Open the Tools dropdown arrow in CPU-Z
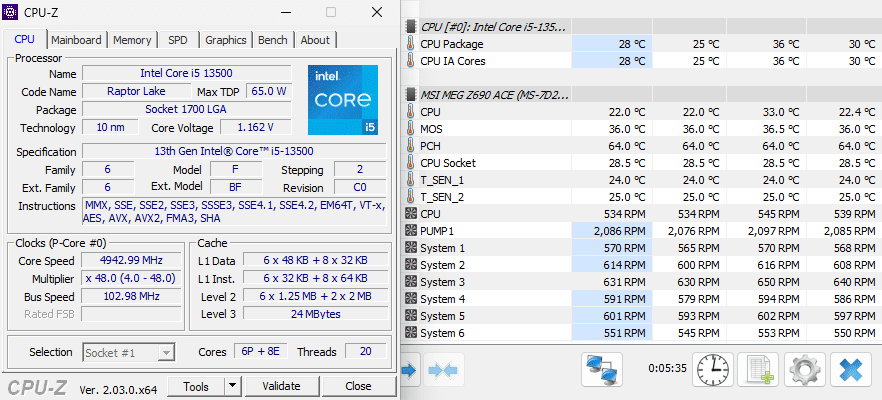Screen dimensions: 882x400 click(x=232, y=386)
